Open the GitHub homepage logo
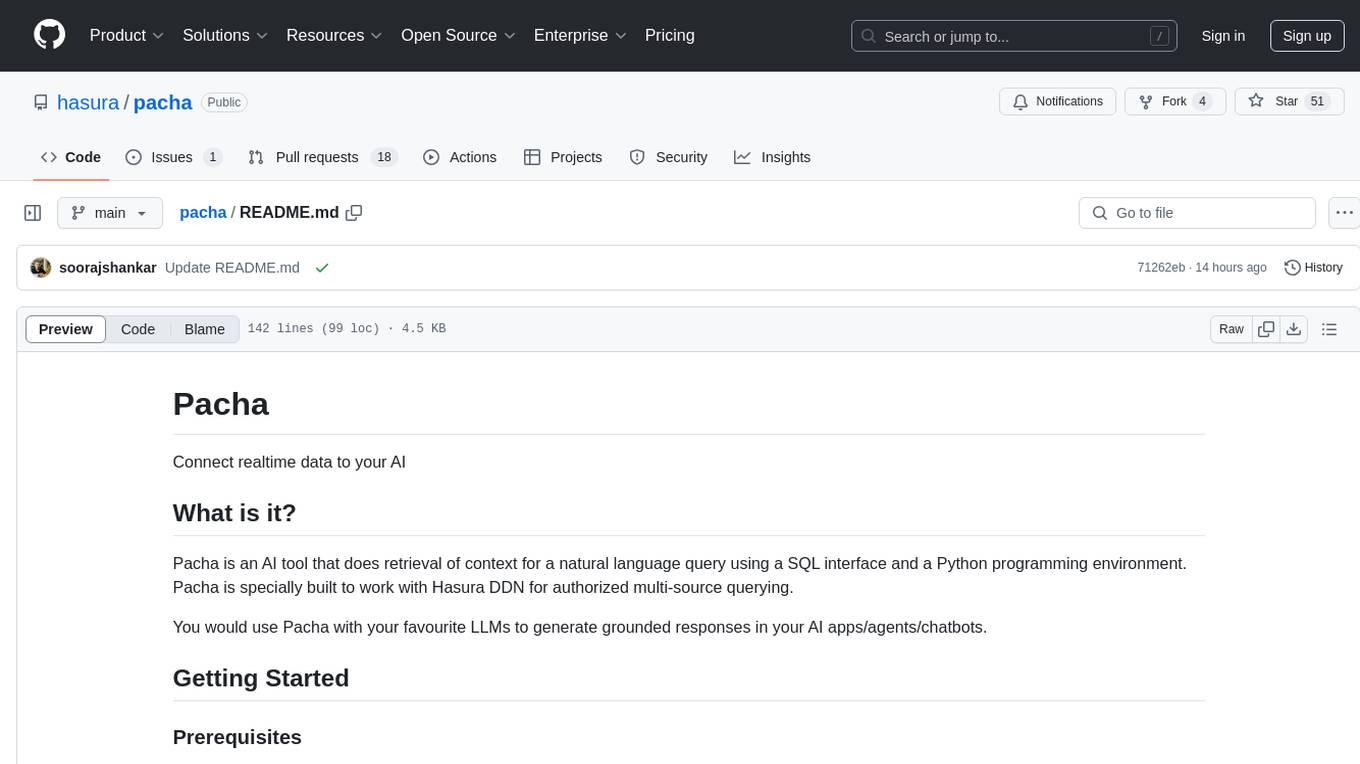1360x764 pixels. (x=49, y=35)
